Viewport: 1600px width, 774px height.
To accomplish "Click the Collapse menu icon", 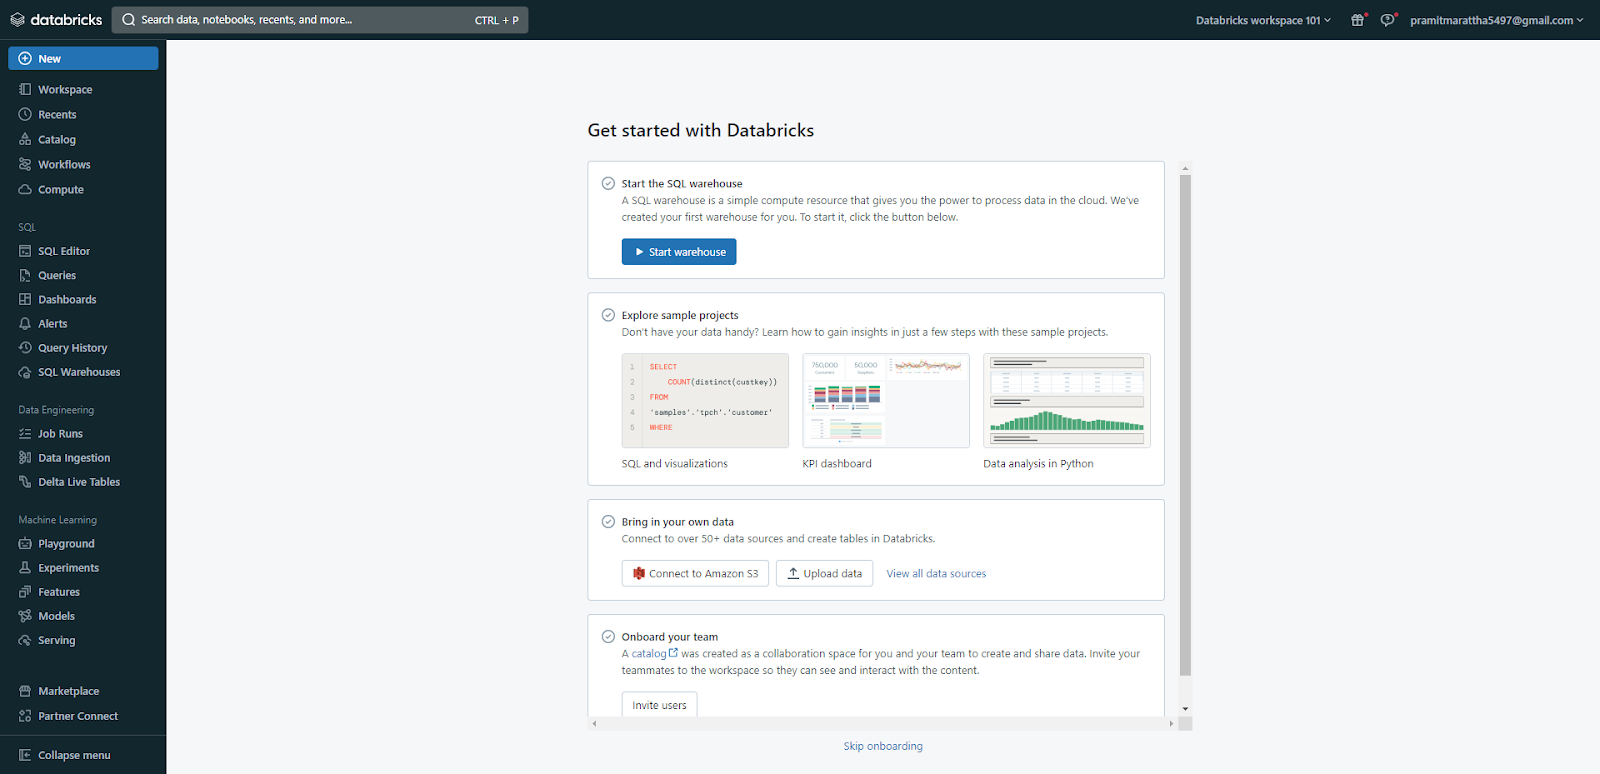I will pos(25,755).
